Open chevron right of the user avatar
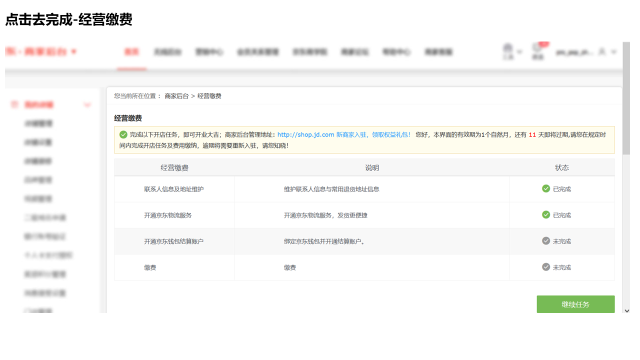Image resolution: width=640 pixels, height=360 pixels. click(x=613, y=52)
